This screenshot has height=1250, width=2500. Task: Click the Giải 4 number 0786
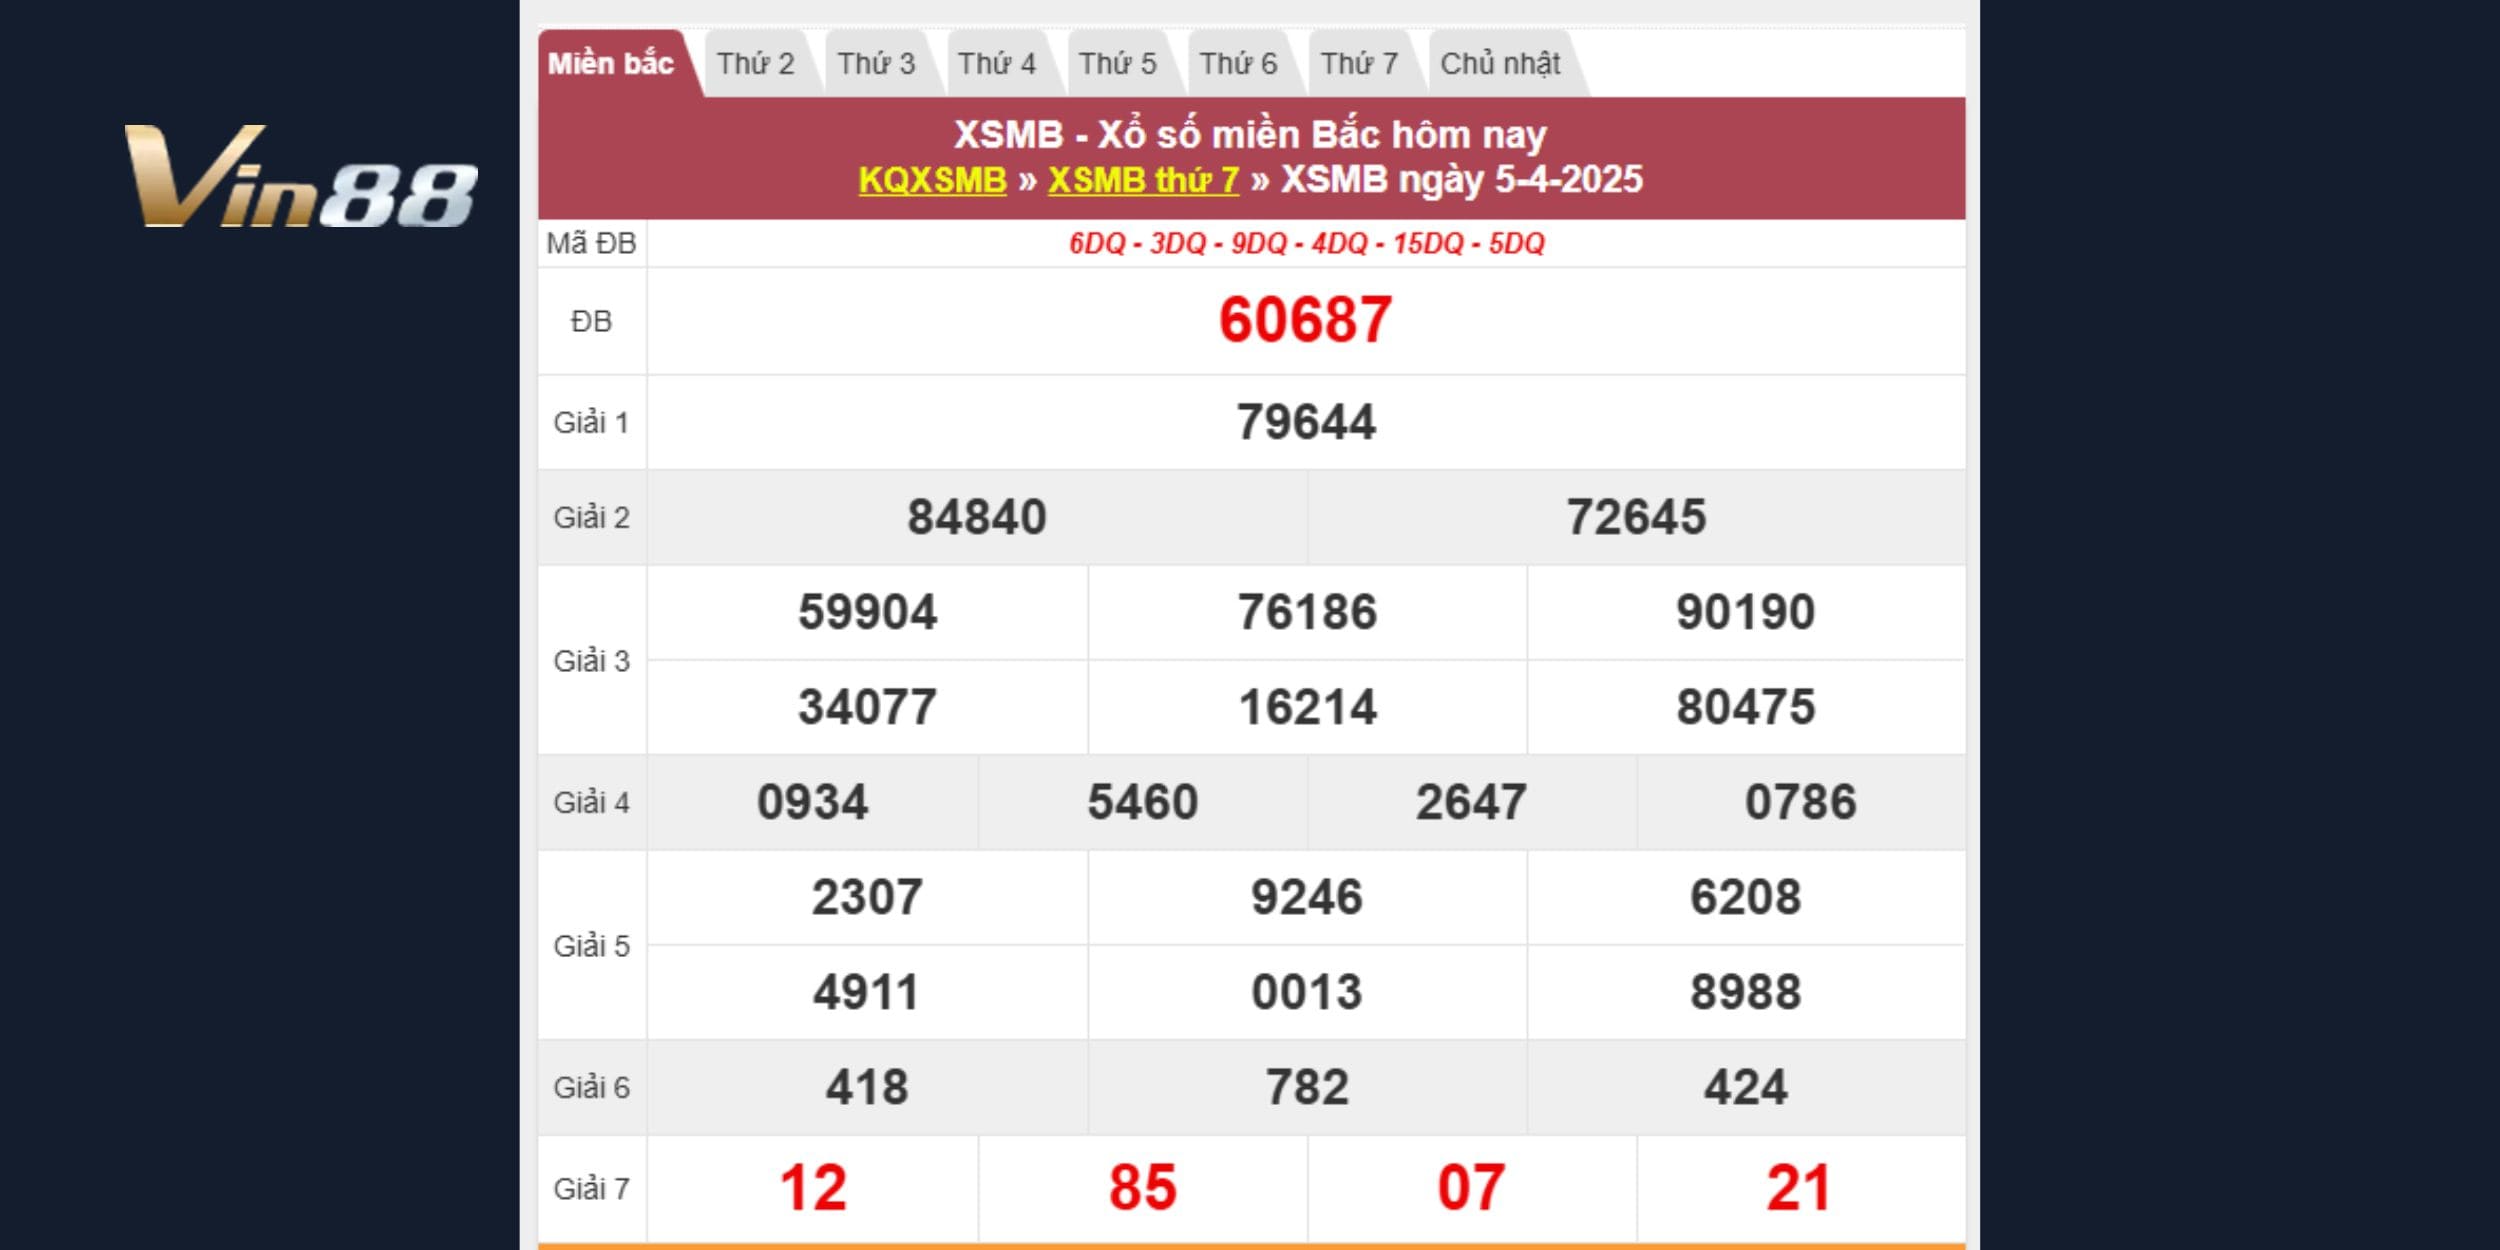click(x=1801, y=802)
